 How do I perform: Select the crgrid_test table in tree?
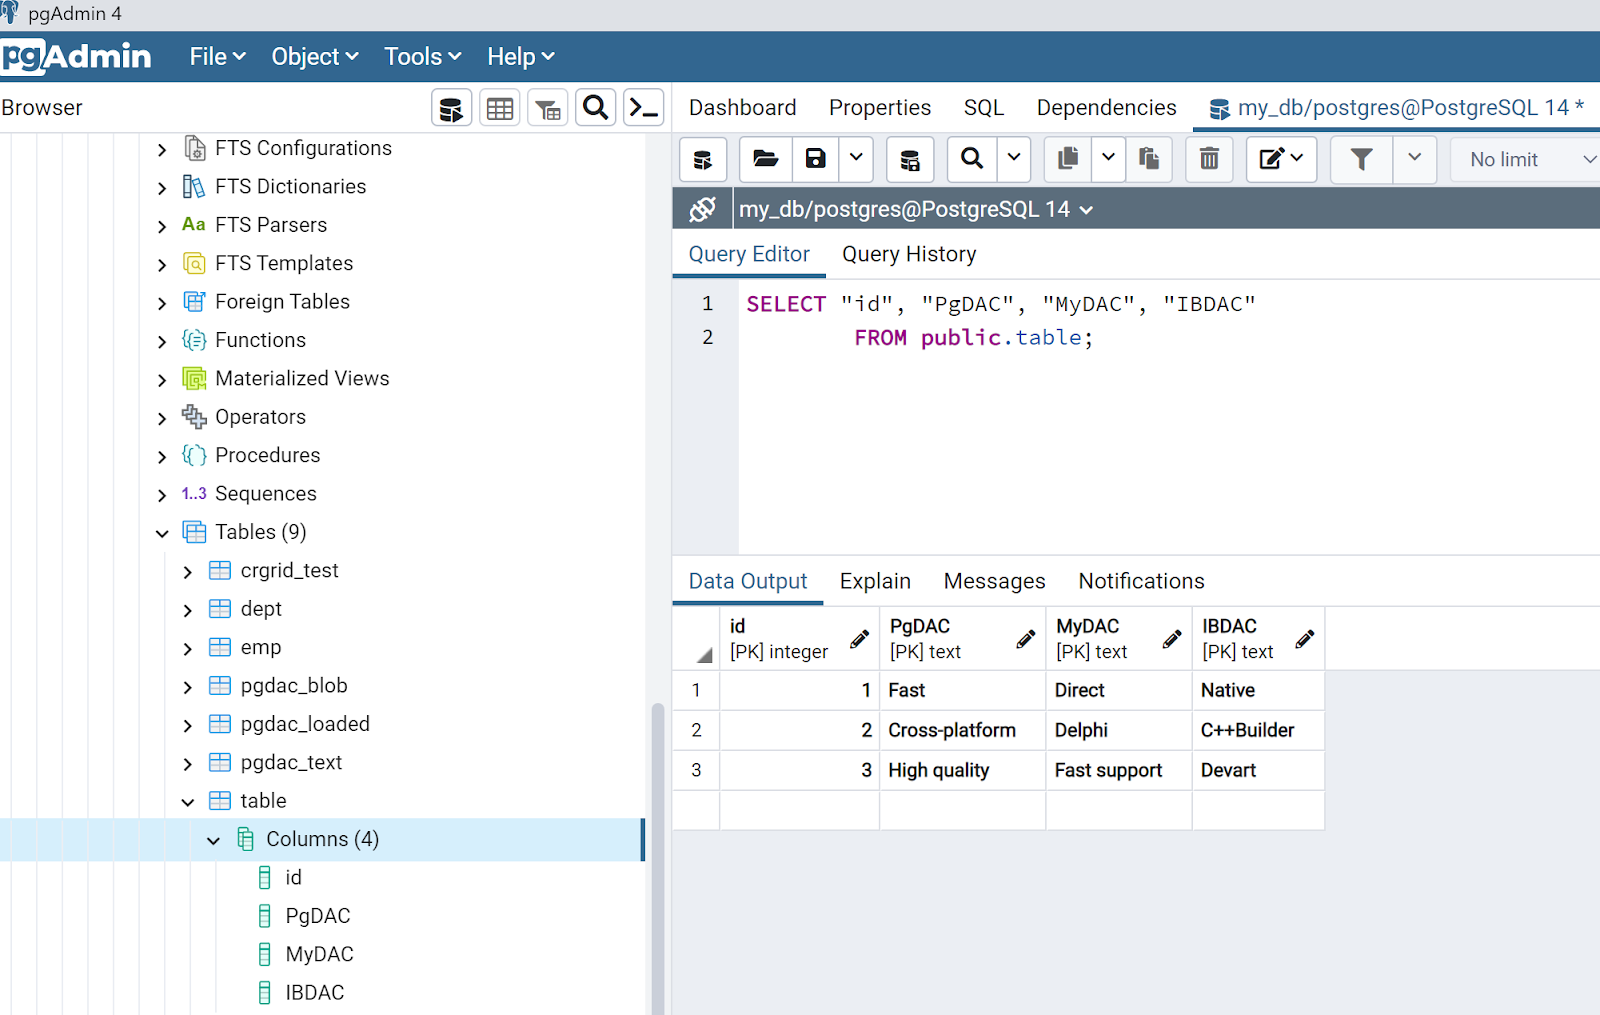point(290,571)
